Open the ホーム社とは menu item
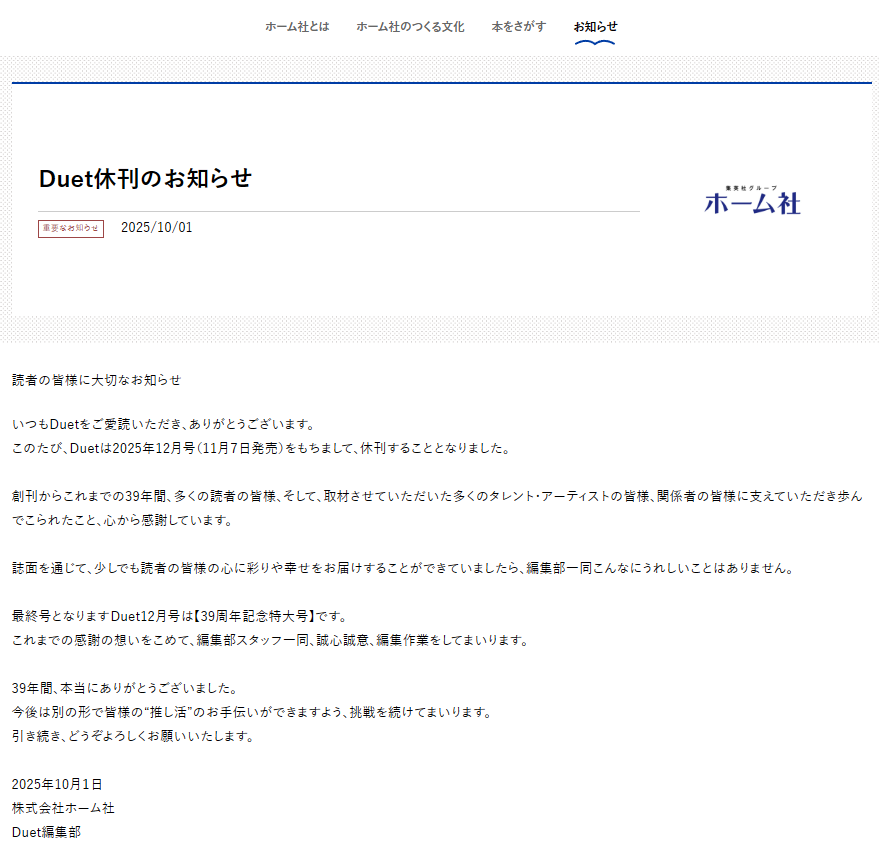Viewport: 879px width, 853px height. pos(297,27)
